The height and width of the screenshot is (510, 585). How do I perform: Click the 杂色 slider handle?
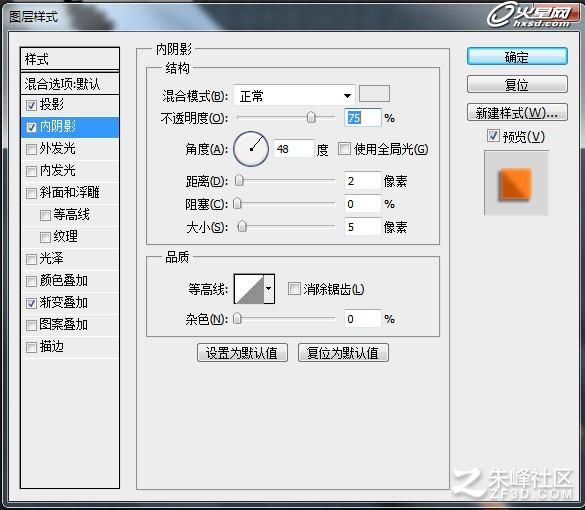click(x=237, y=319)
